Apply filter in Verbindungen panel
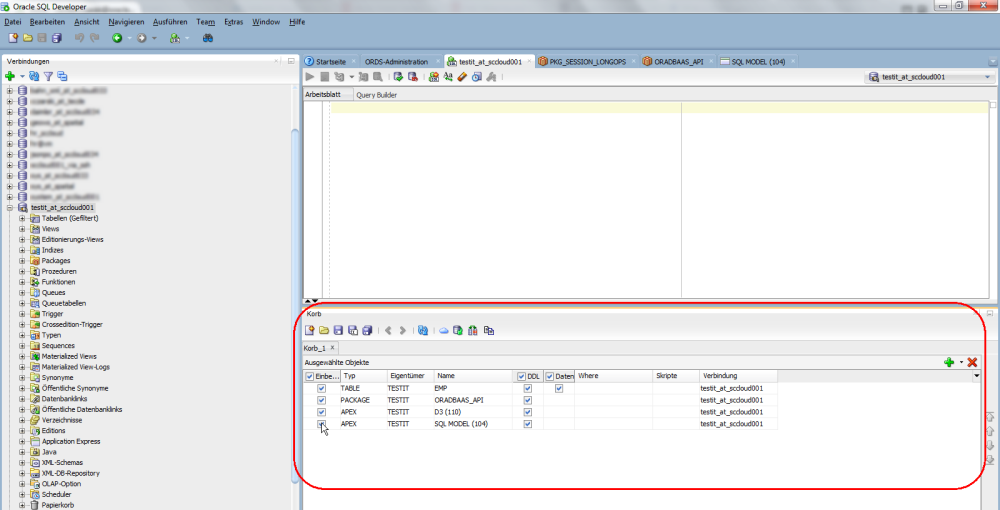Viewport: 1000px width, 510px height. point(48,76)
